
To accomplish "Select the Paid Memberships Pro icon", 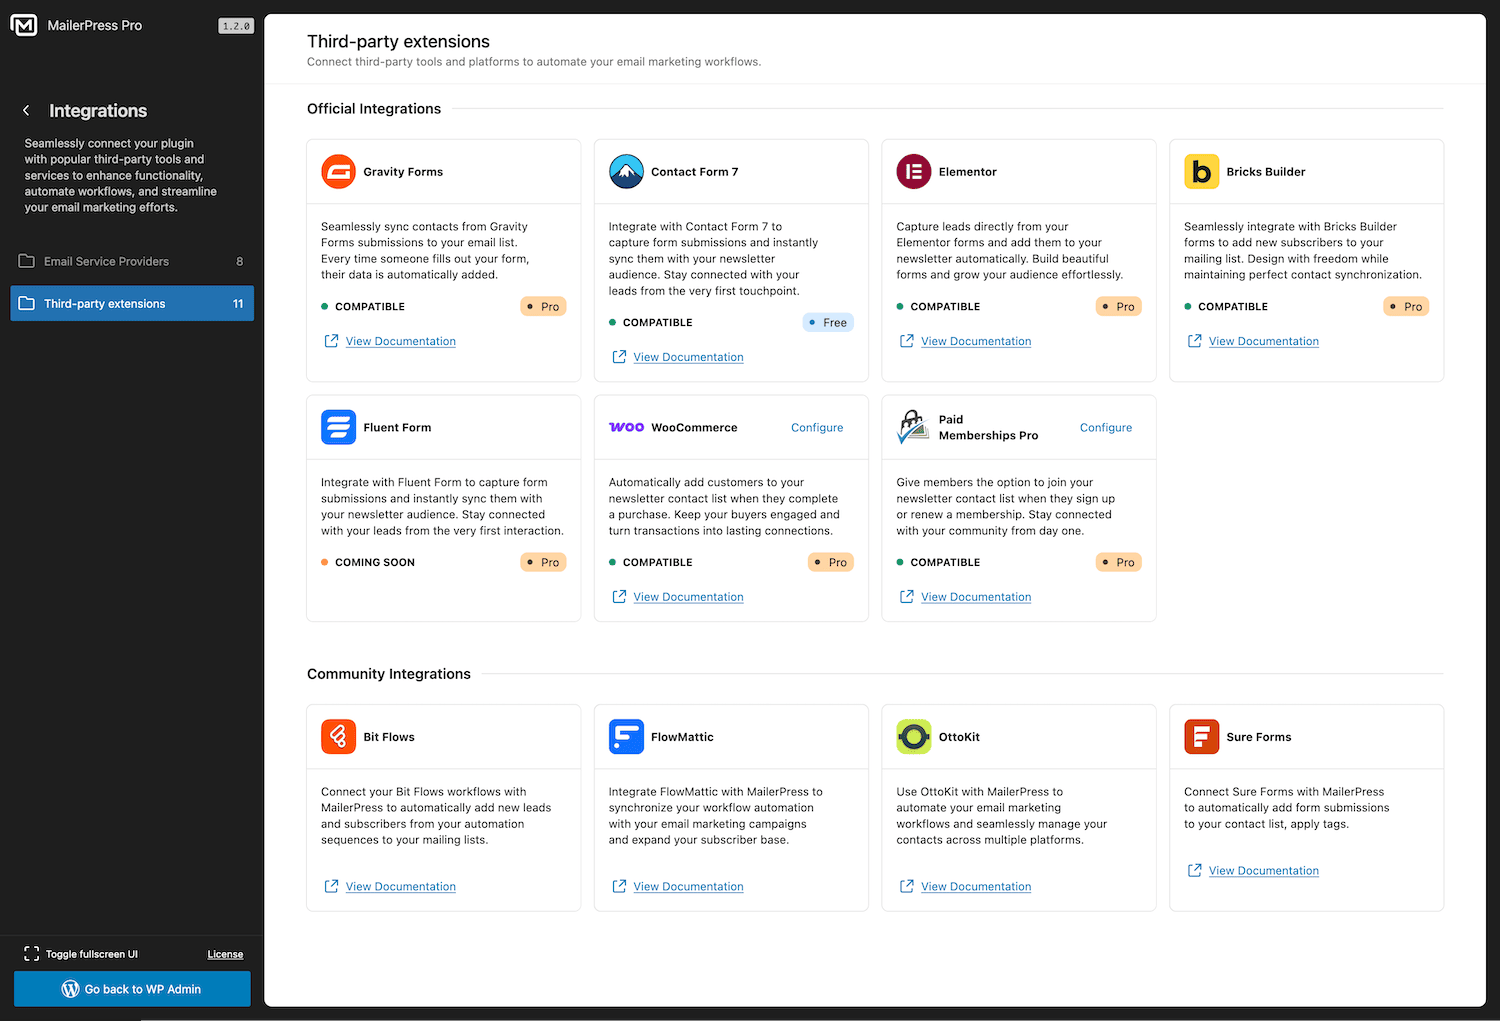I will coord(913,427).
